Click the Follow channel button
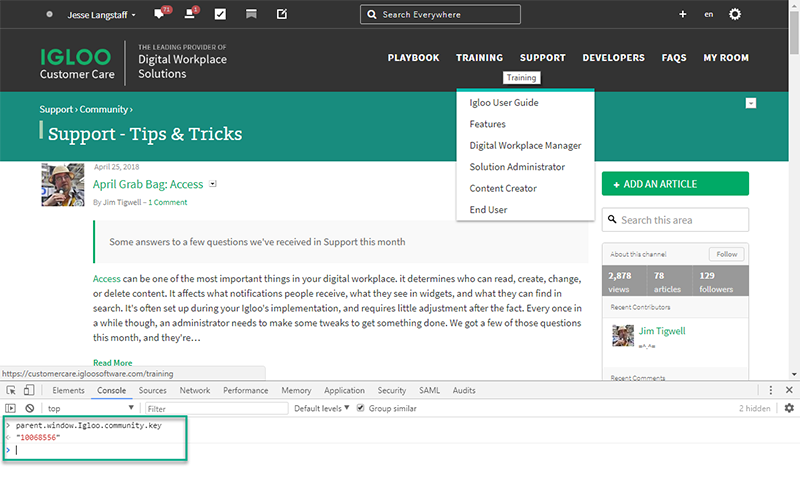This screenshot has height=497, width=800. coord(727,254)
